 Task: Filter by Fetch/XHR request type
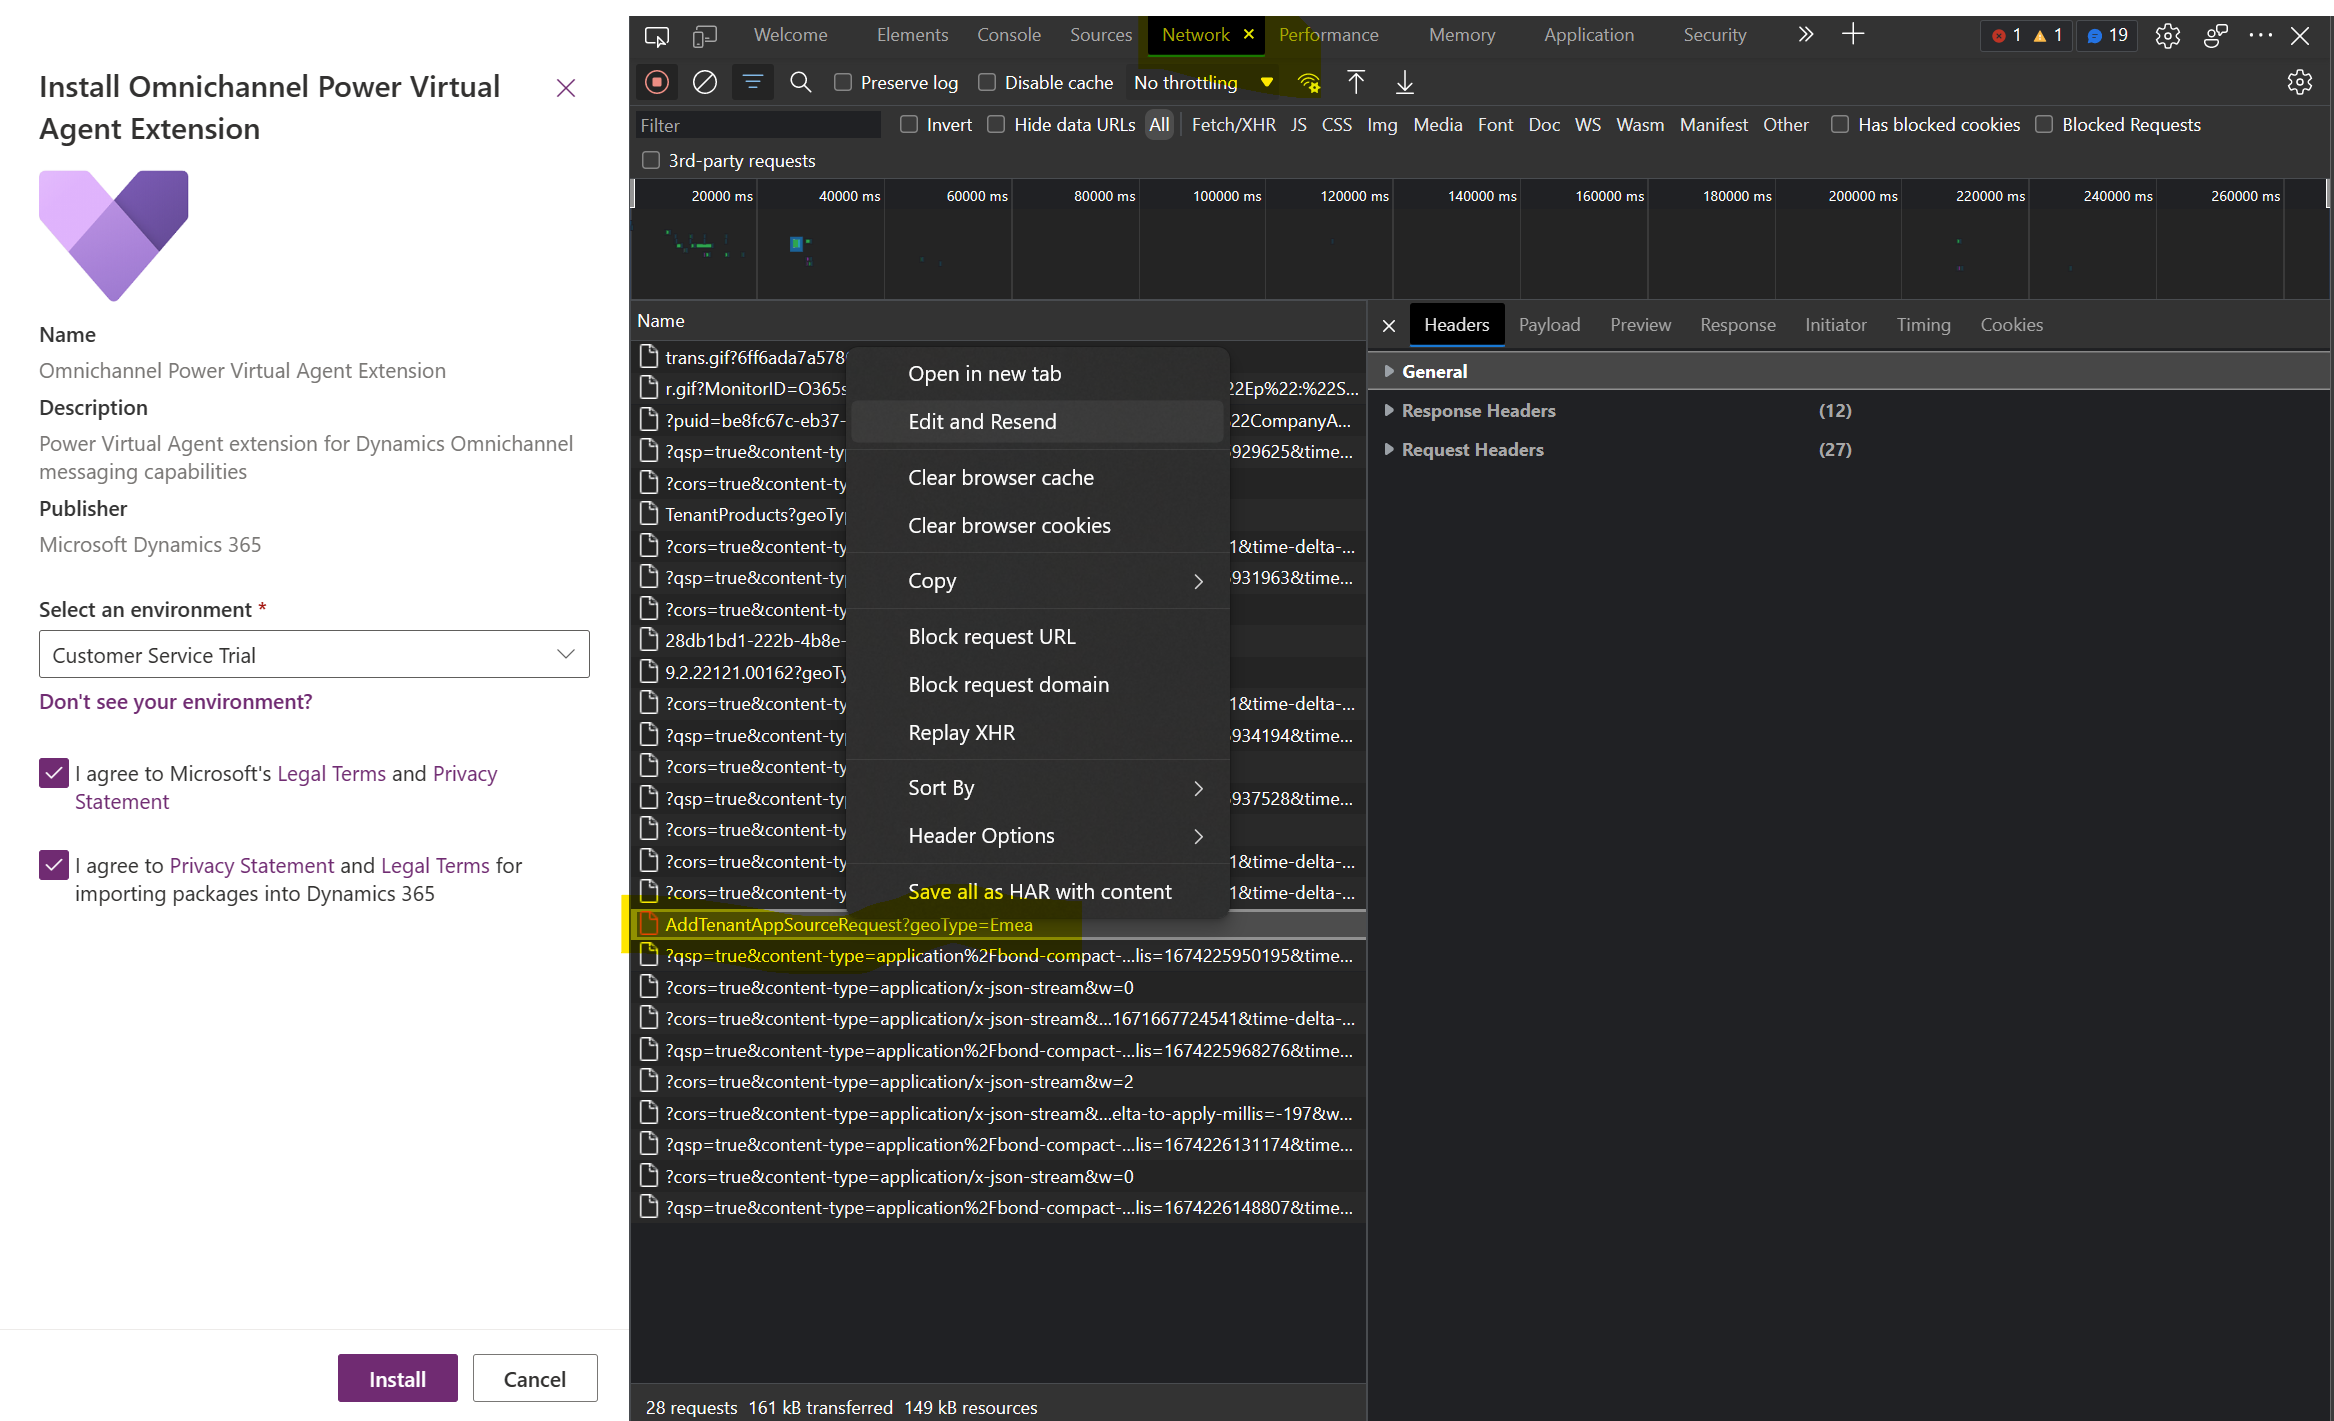[x=1233, y=125]
